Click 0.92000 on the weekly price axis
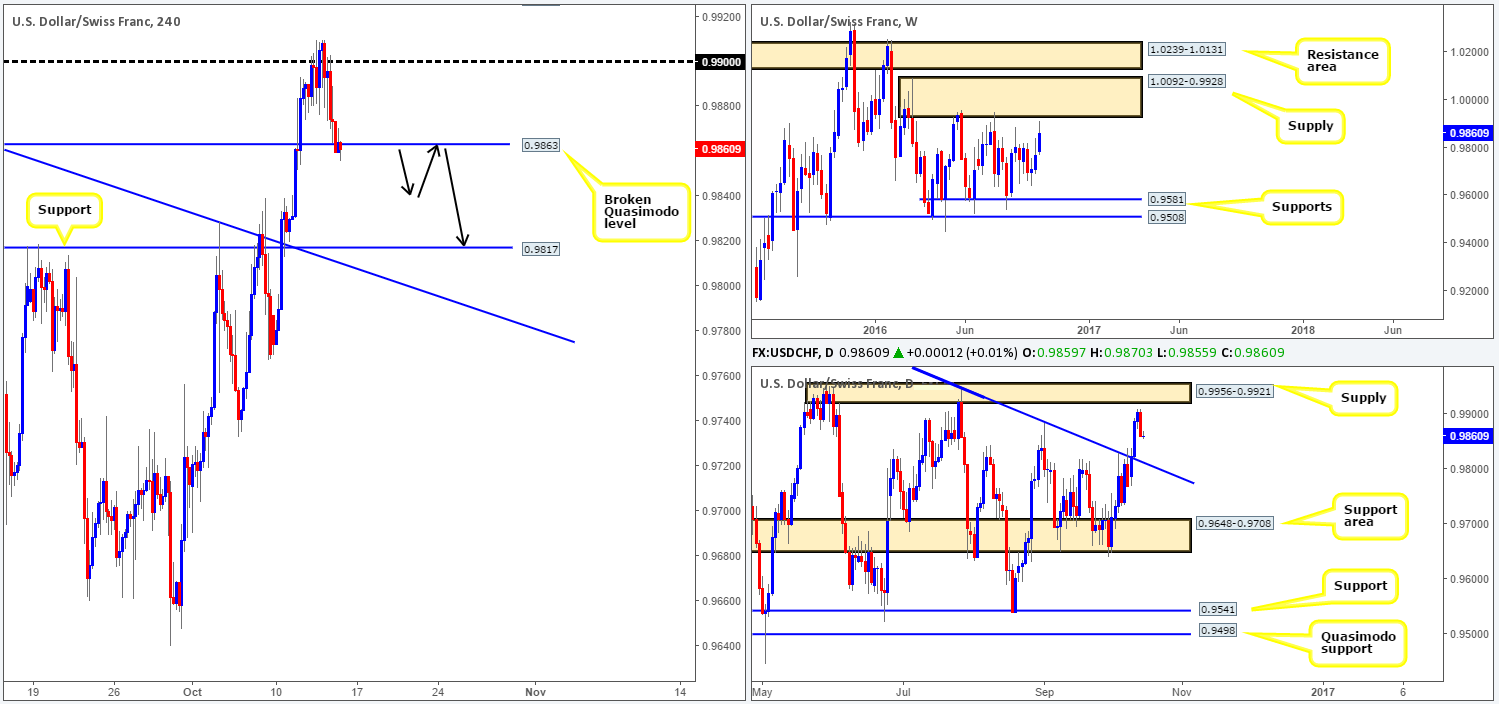The height and width of the screenshot is (704, 1499). (1469, 291)
